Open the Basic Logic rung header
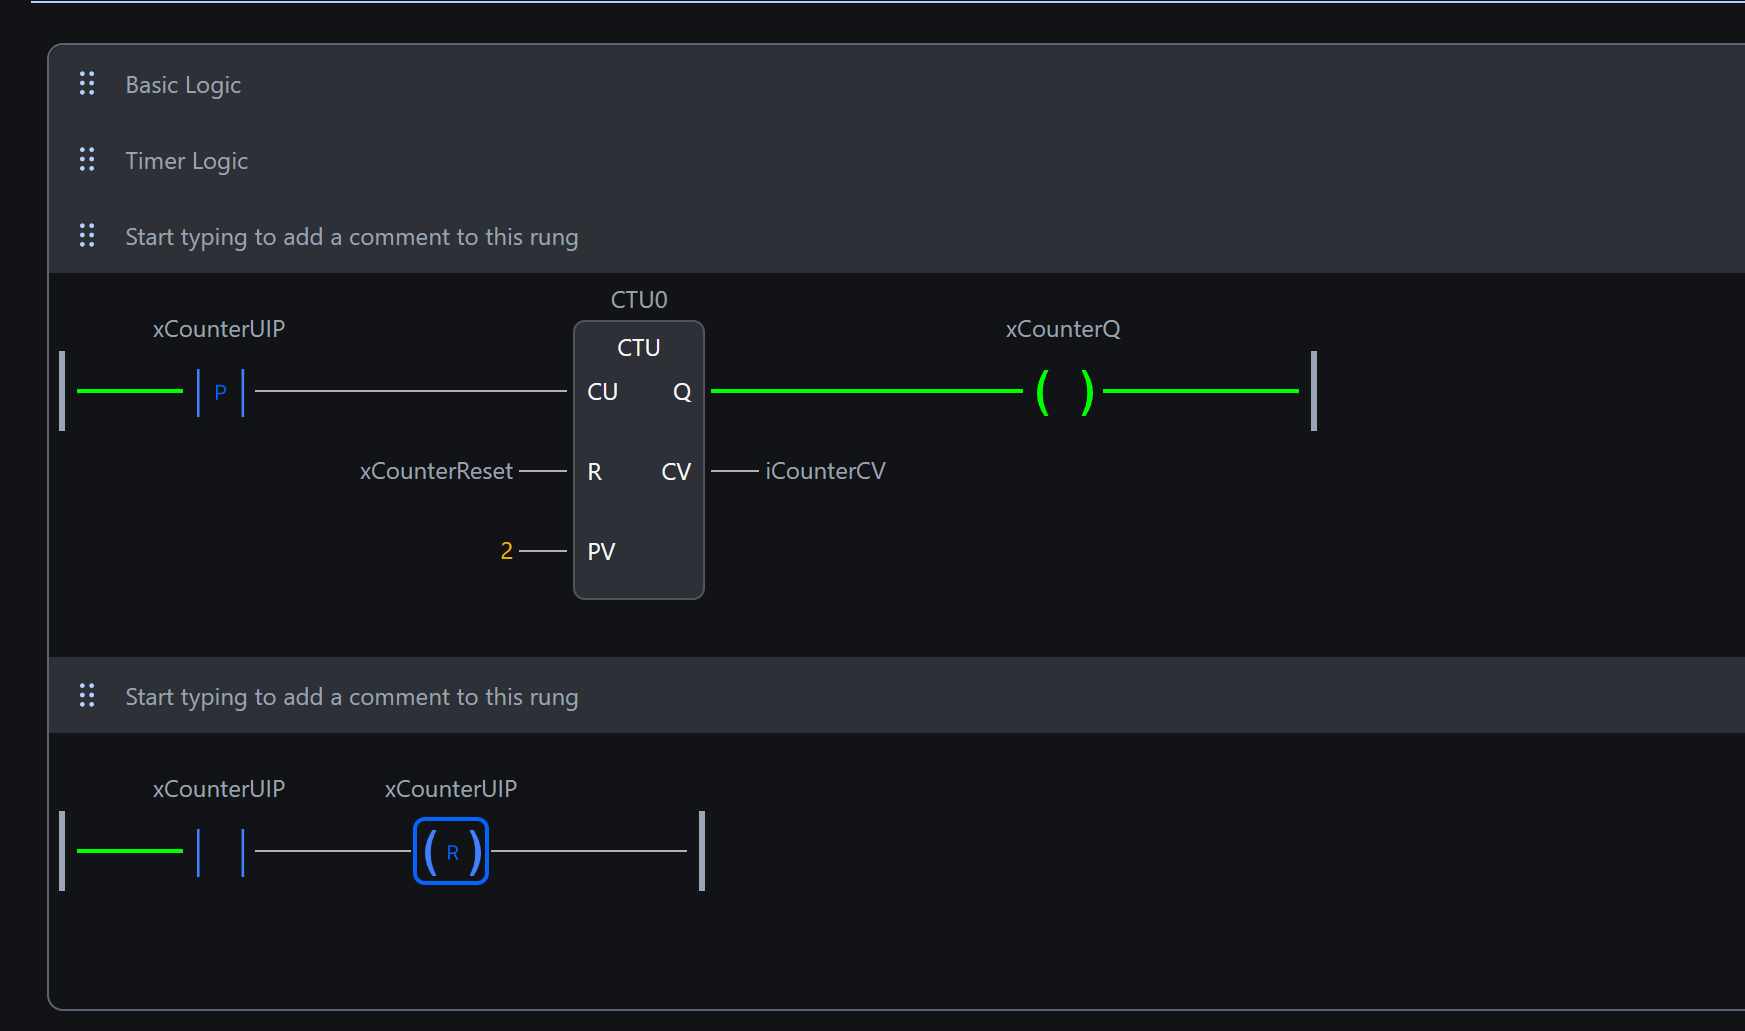This screenshot has height=1031, width=1745. point(183,85)
